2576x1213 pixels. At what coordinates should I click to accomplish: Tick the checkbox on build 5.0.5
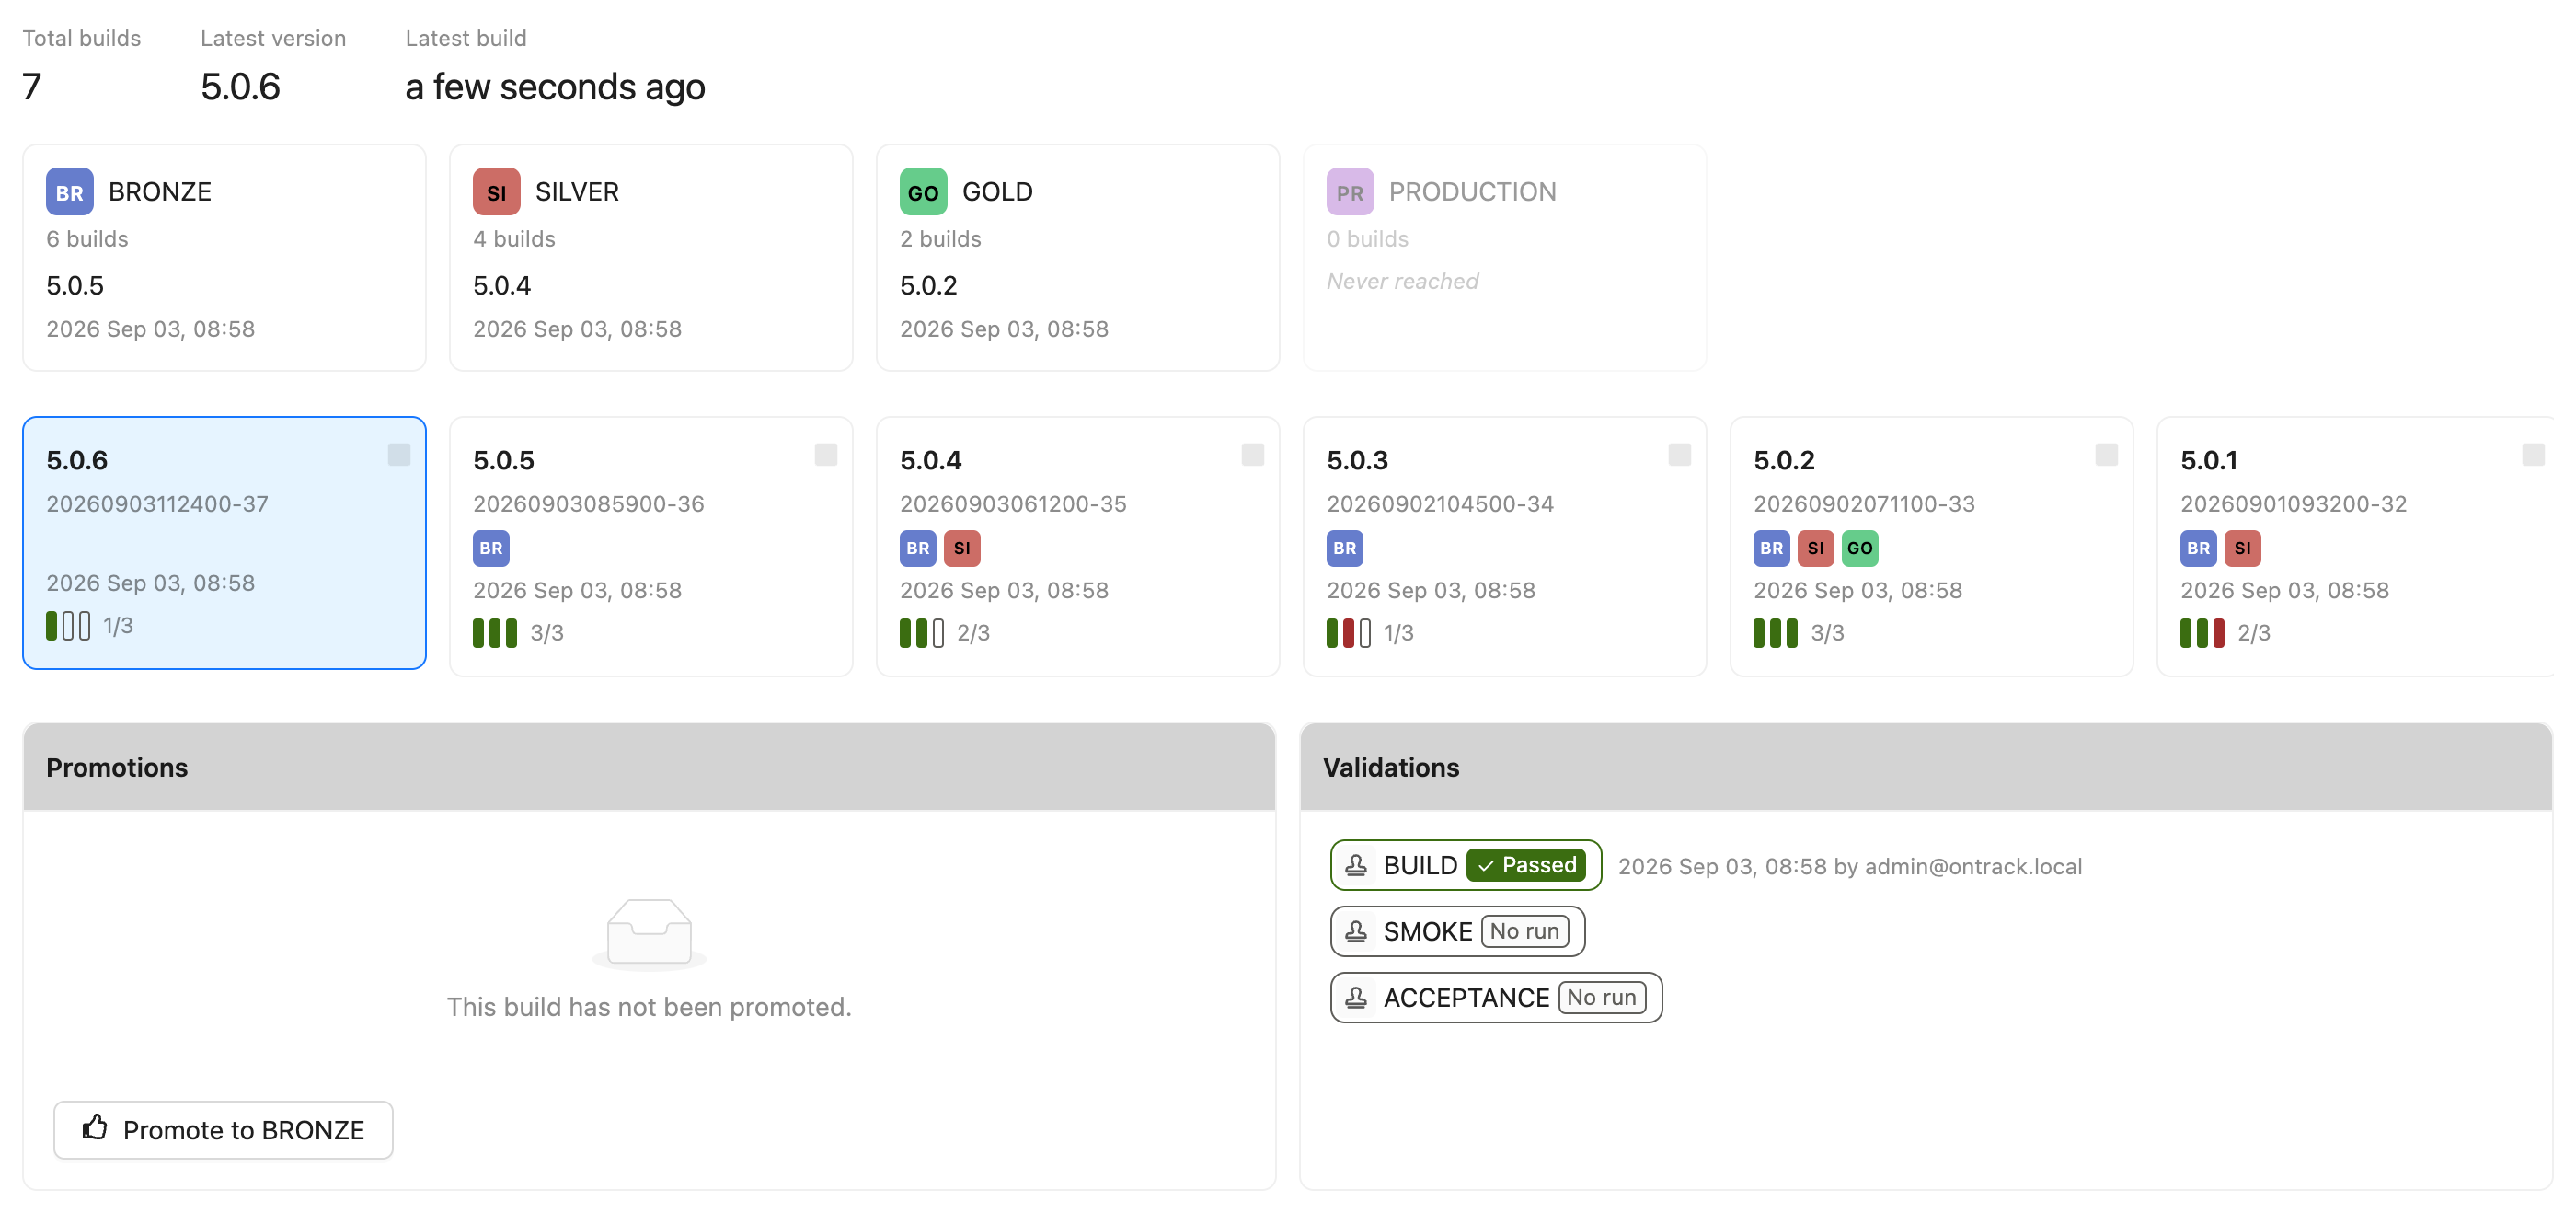point(826,455)
